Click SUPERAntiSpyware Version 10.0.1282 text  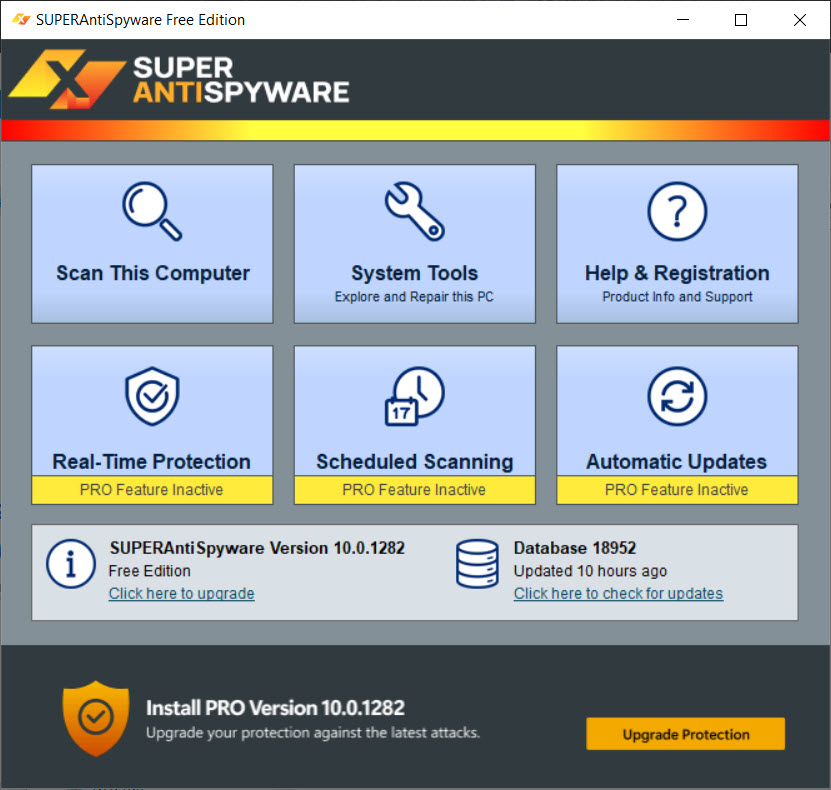click(257, 548)
